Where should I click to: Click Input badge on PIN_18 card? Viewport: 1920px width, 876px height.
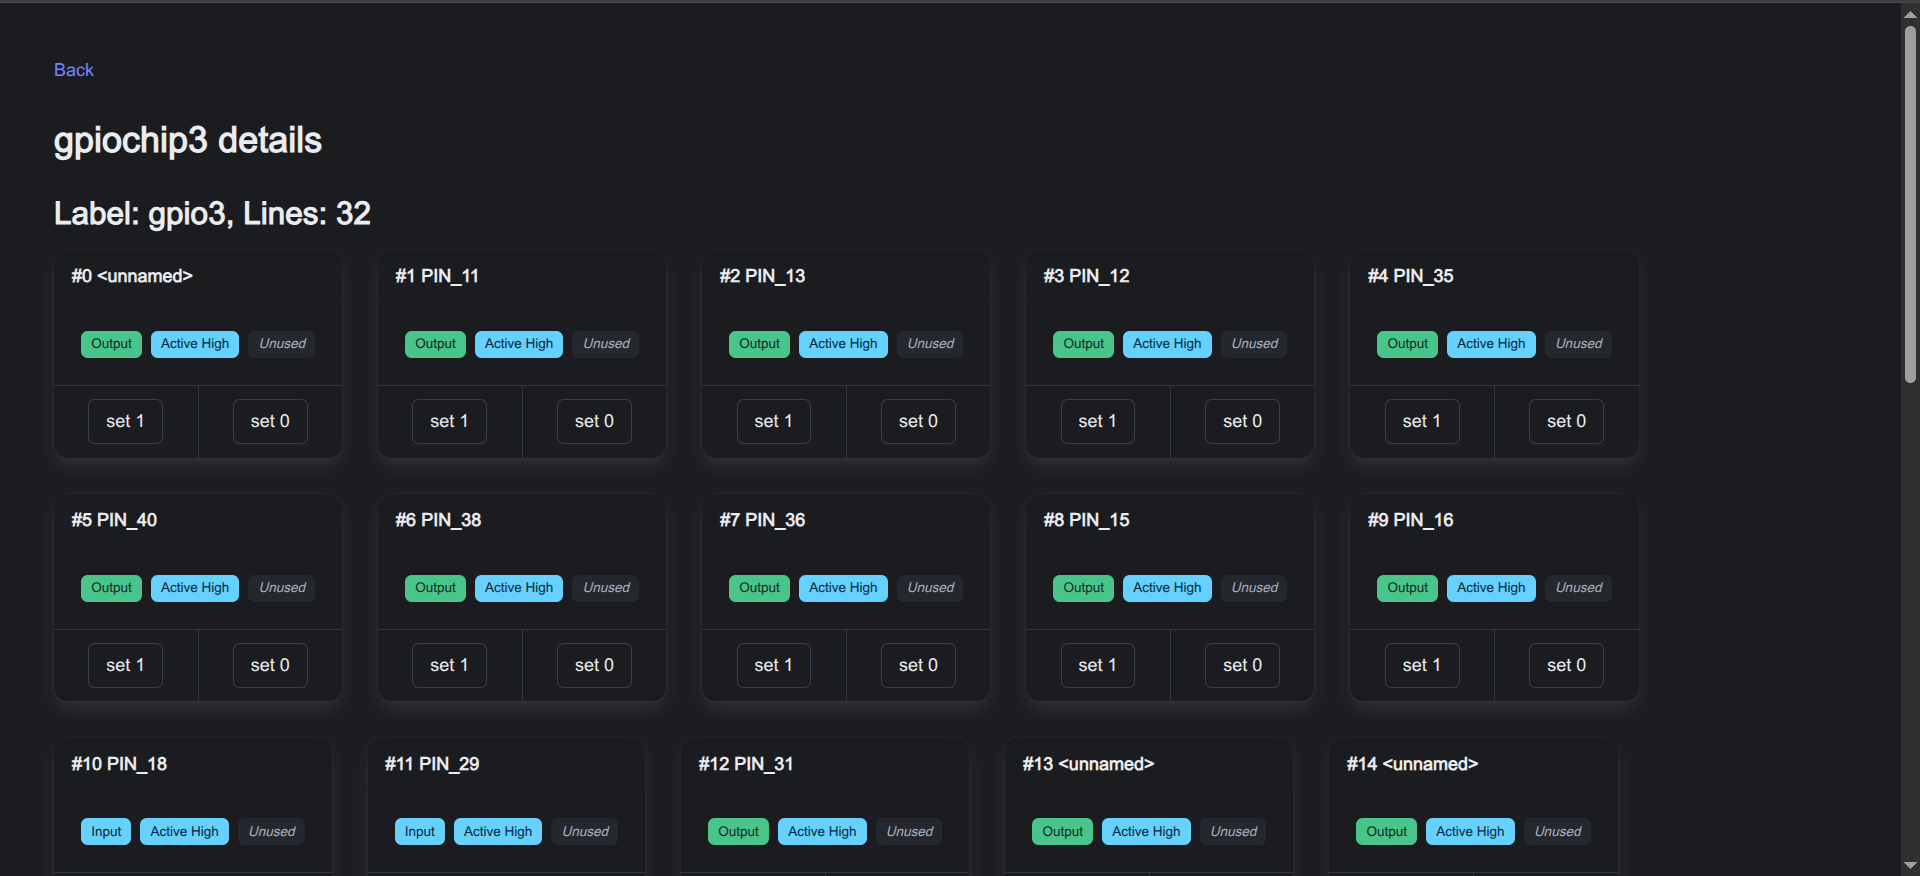(106, 832)
